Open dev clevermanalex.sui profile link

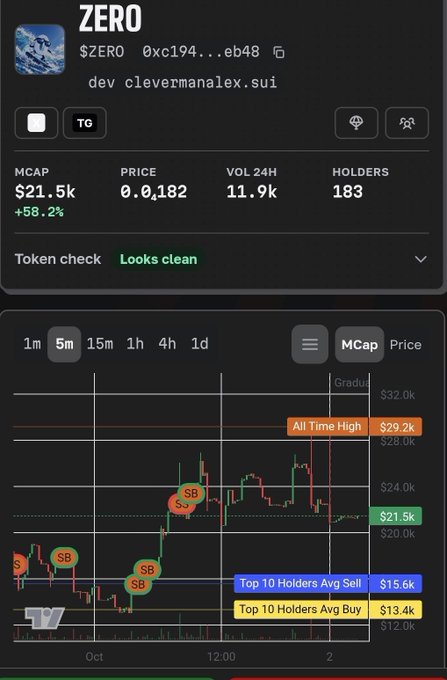tap(183, 82)
